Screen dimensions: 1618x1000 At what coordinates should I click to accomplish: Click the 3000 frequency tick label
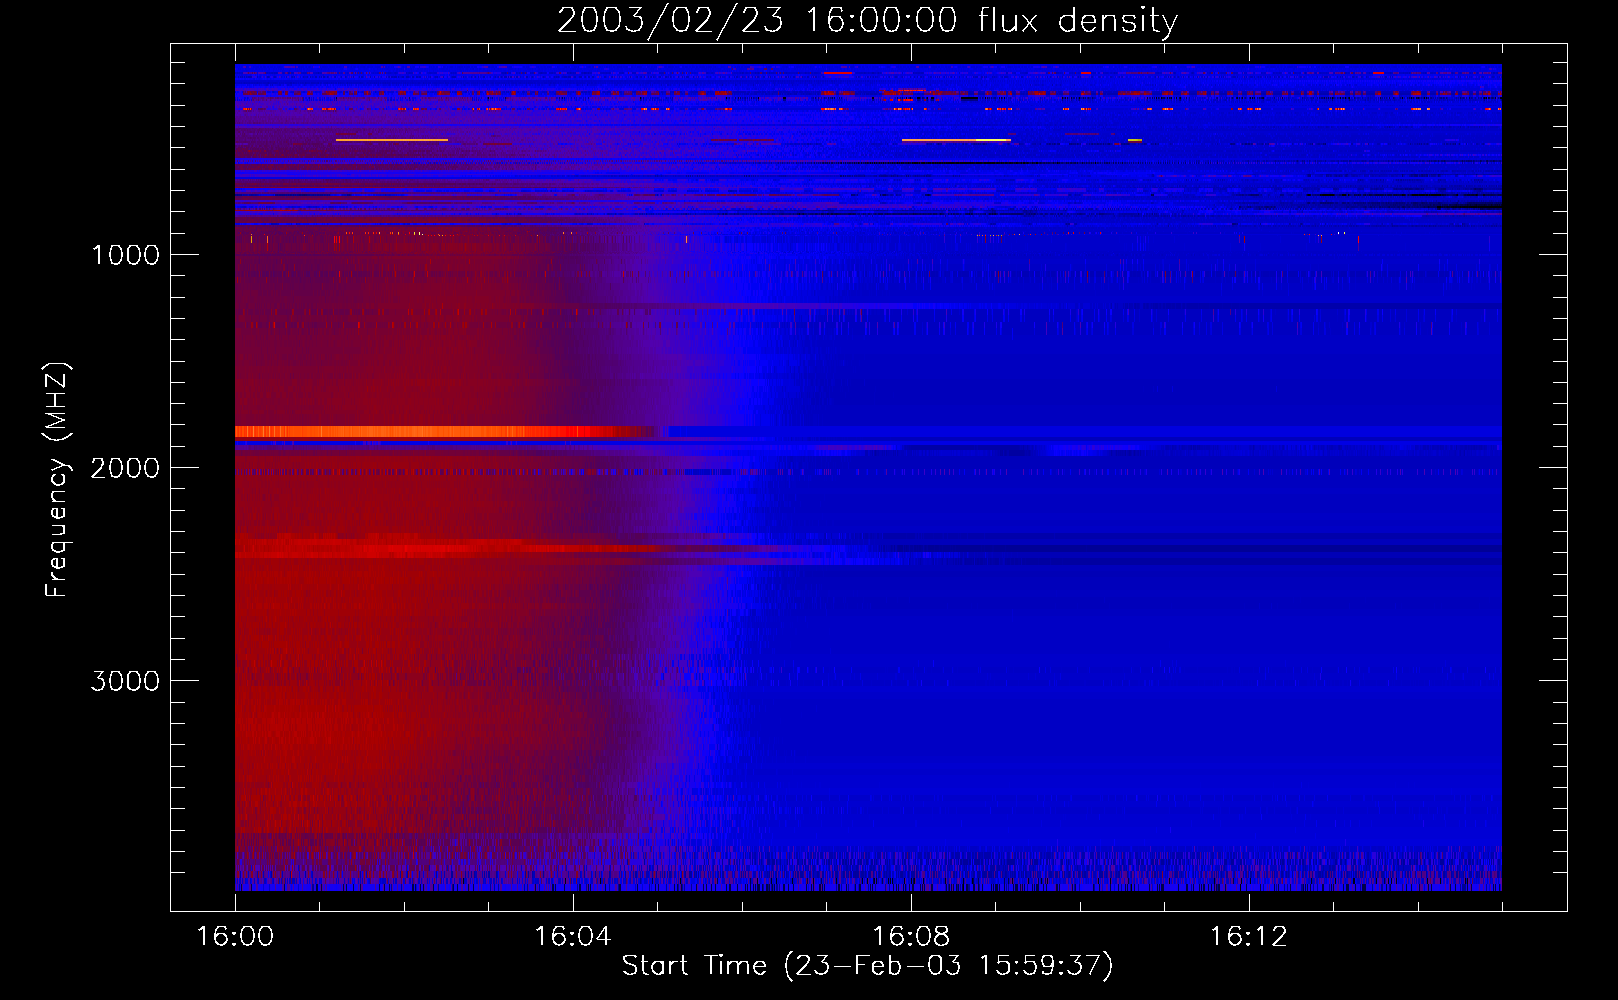pyautogui.click(x=125, y=681)
